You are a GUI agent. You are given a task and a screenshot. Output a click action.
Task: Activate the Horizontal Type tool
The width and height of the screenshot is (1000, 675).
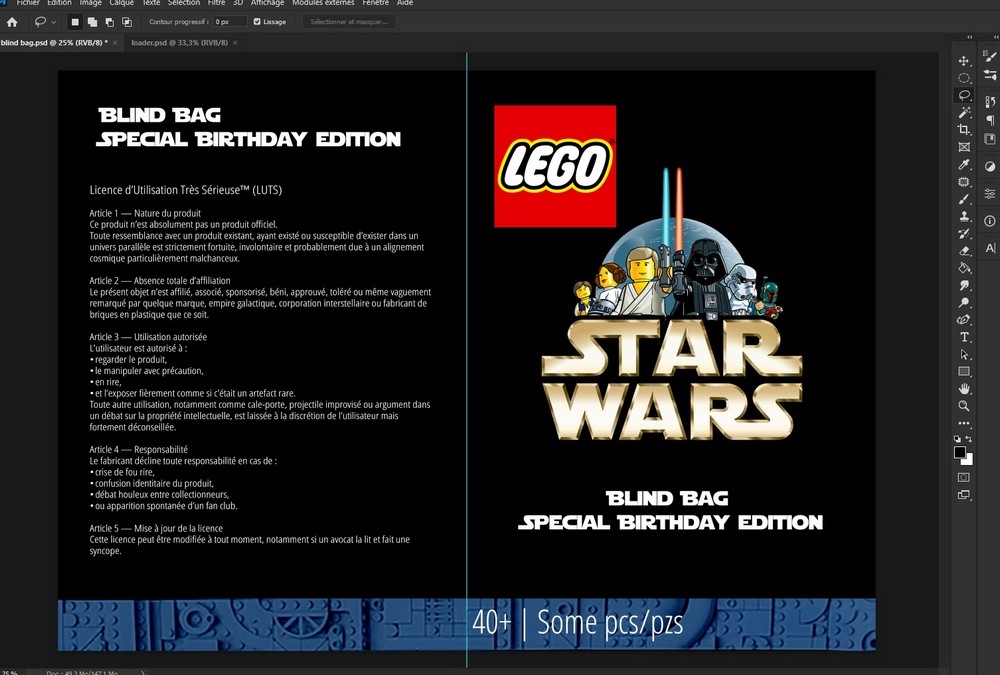click(964, 337)
